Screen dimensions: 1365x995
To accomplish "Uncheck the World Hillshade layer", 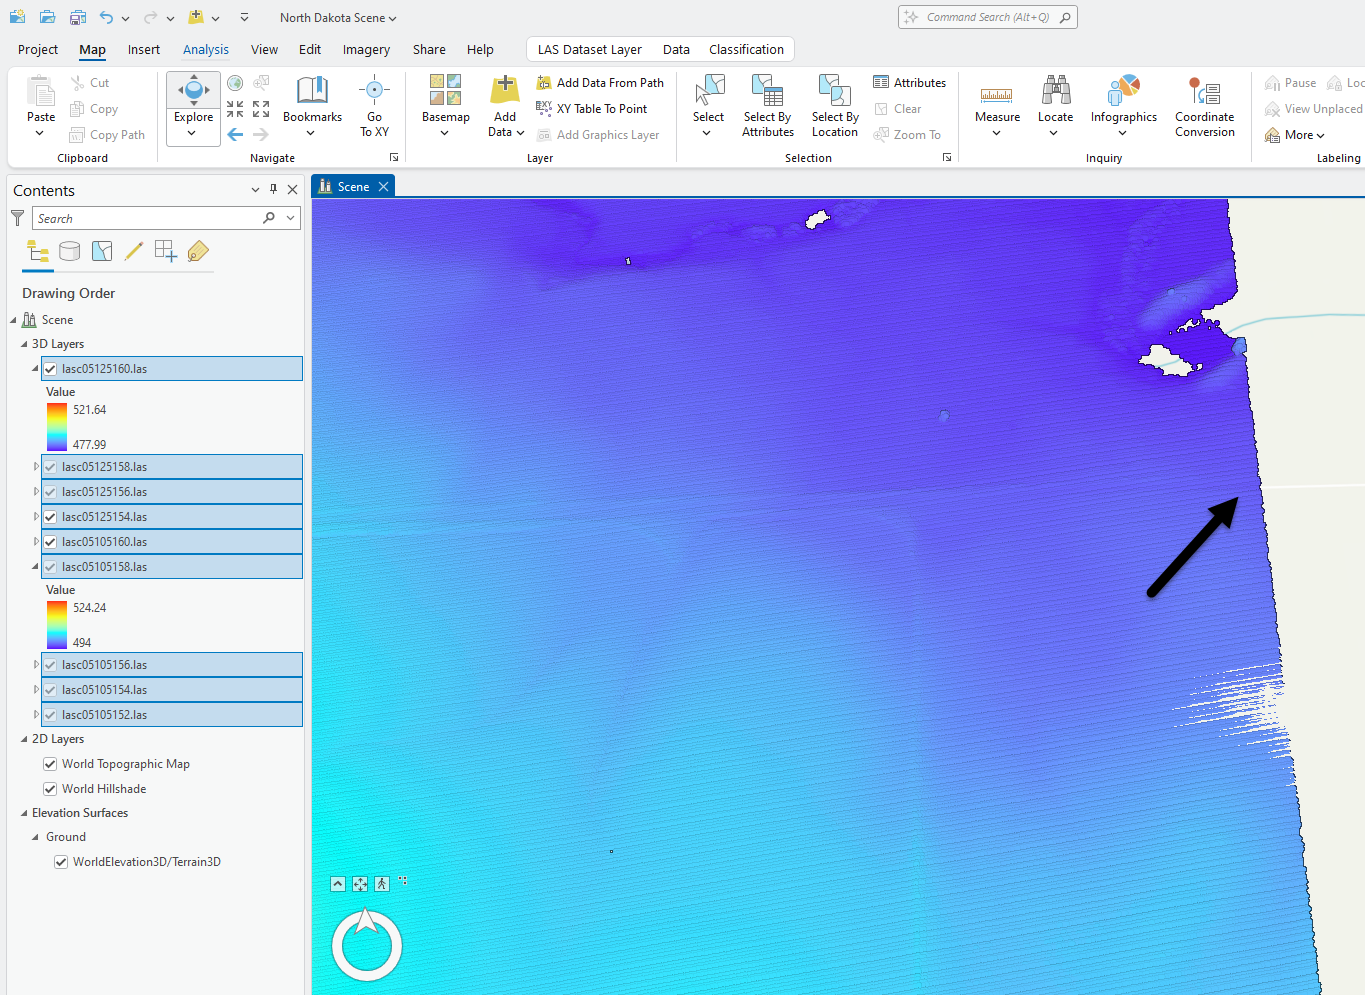I will (50, 789).
